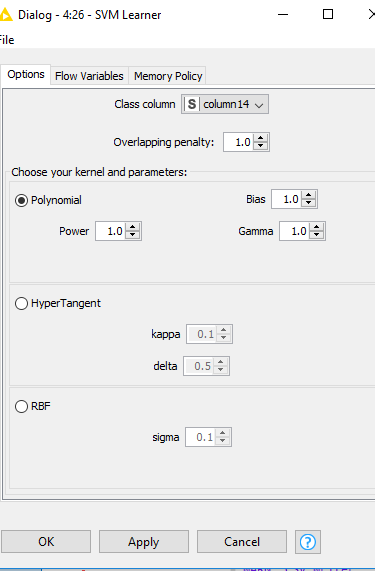The height and width of the screenshot is (571, 375).
Task: Open the Class column dropdown
Action: pos(225,104)
